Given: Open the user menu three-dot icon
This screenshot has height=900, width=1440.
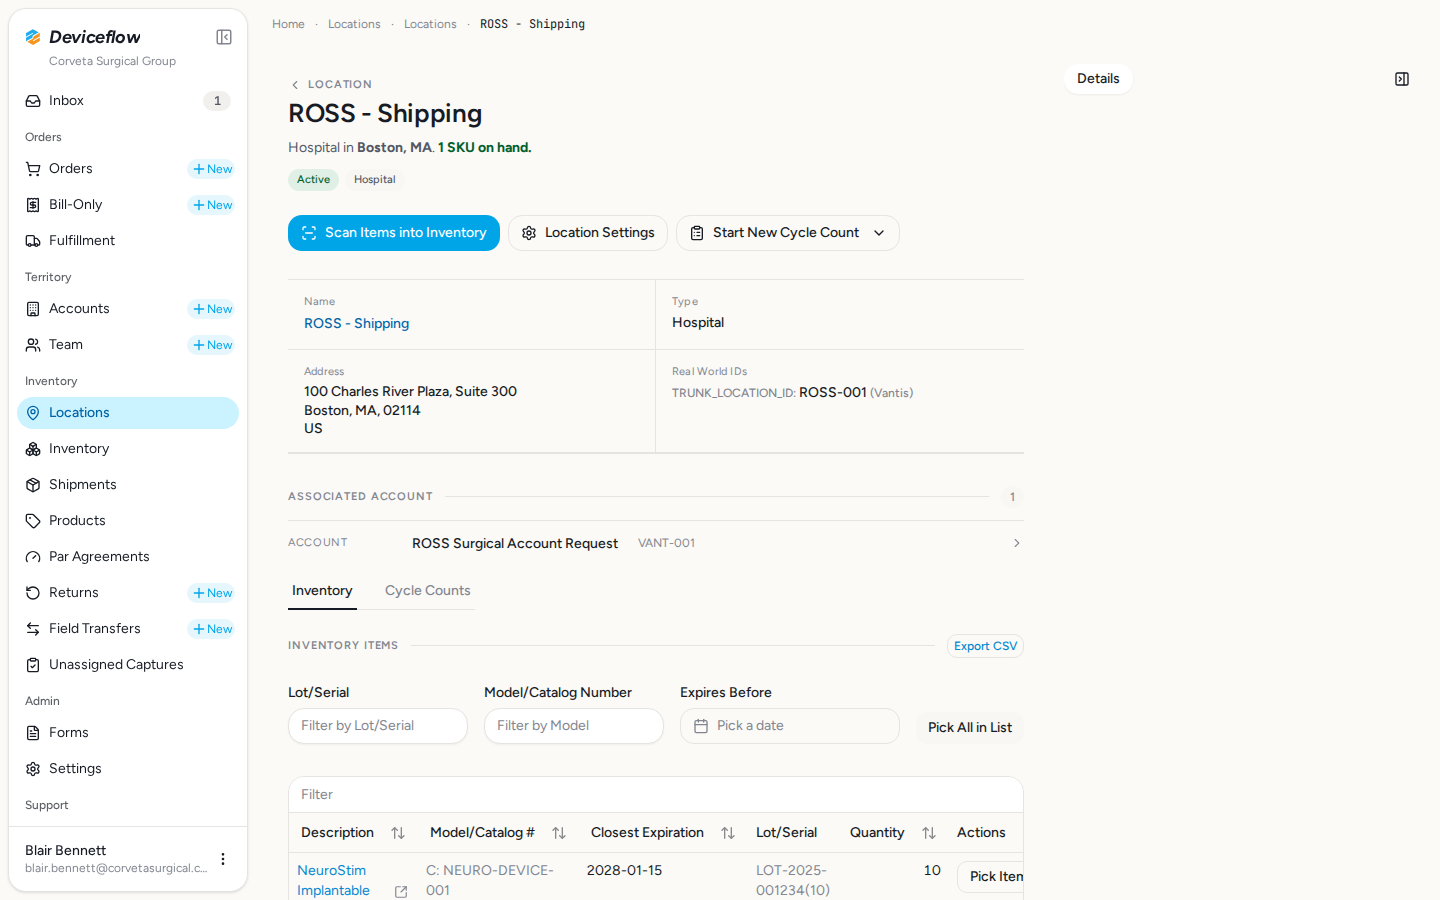Looking at the screenshot, I should click(223, 859).
